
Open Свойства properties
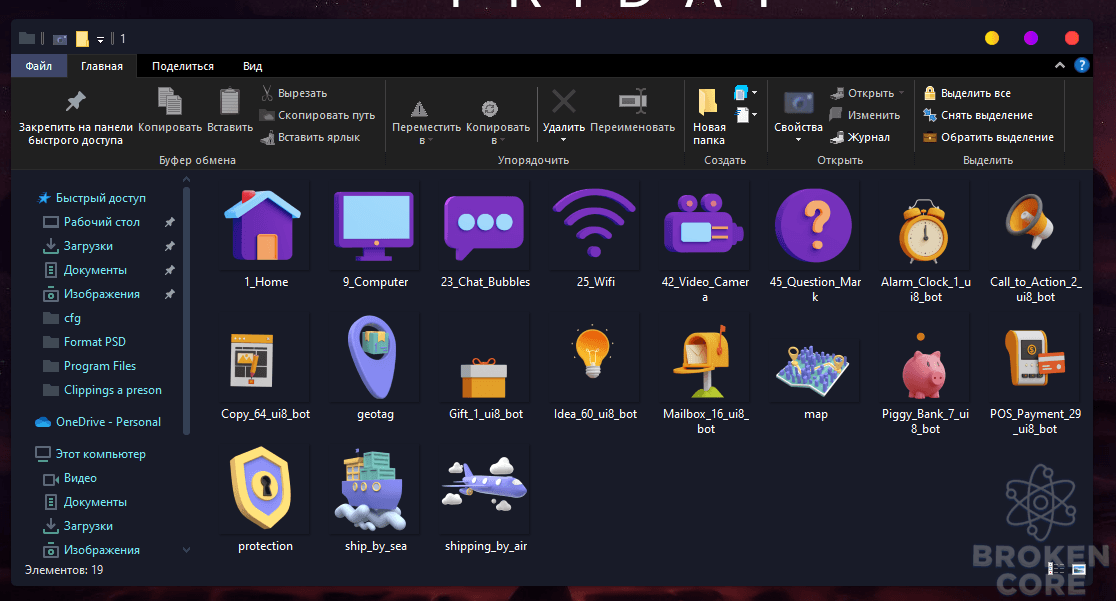[x=799, y=114]
